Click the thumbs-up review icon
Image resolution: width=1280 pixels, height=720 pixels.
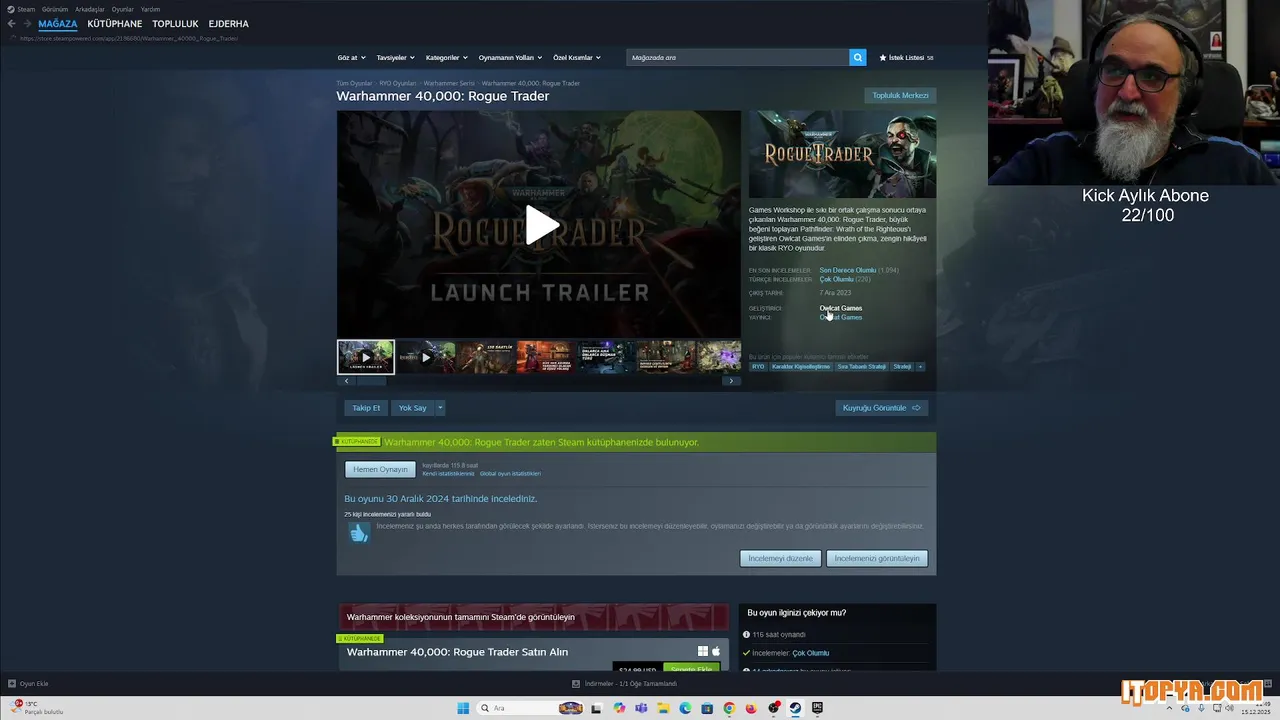pos(359,533)
